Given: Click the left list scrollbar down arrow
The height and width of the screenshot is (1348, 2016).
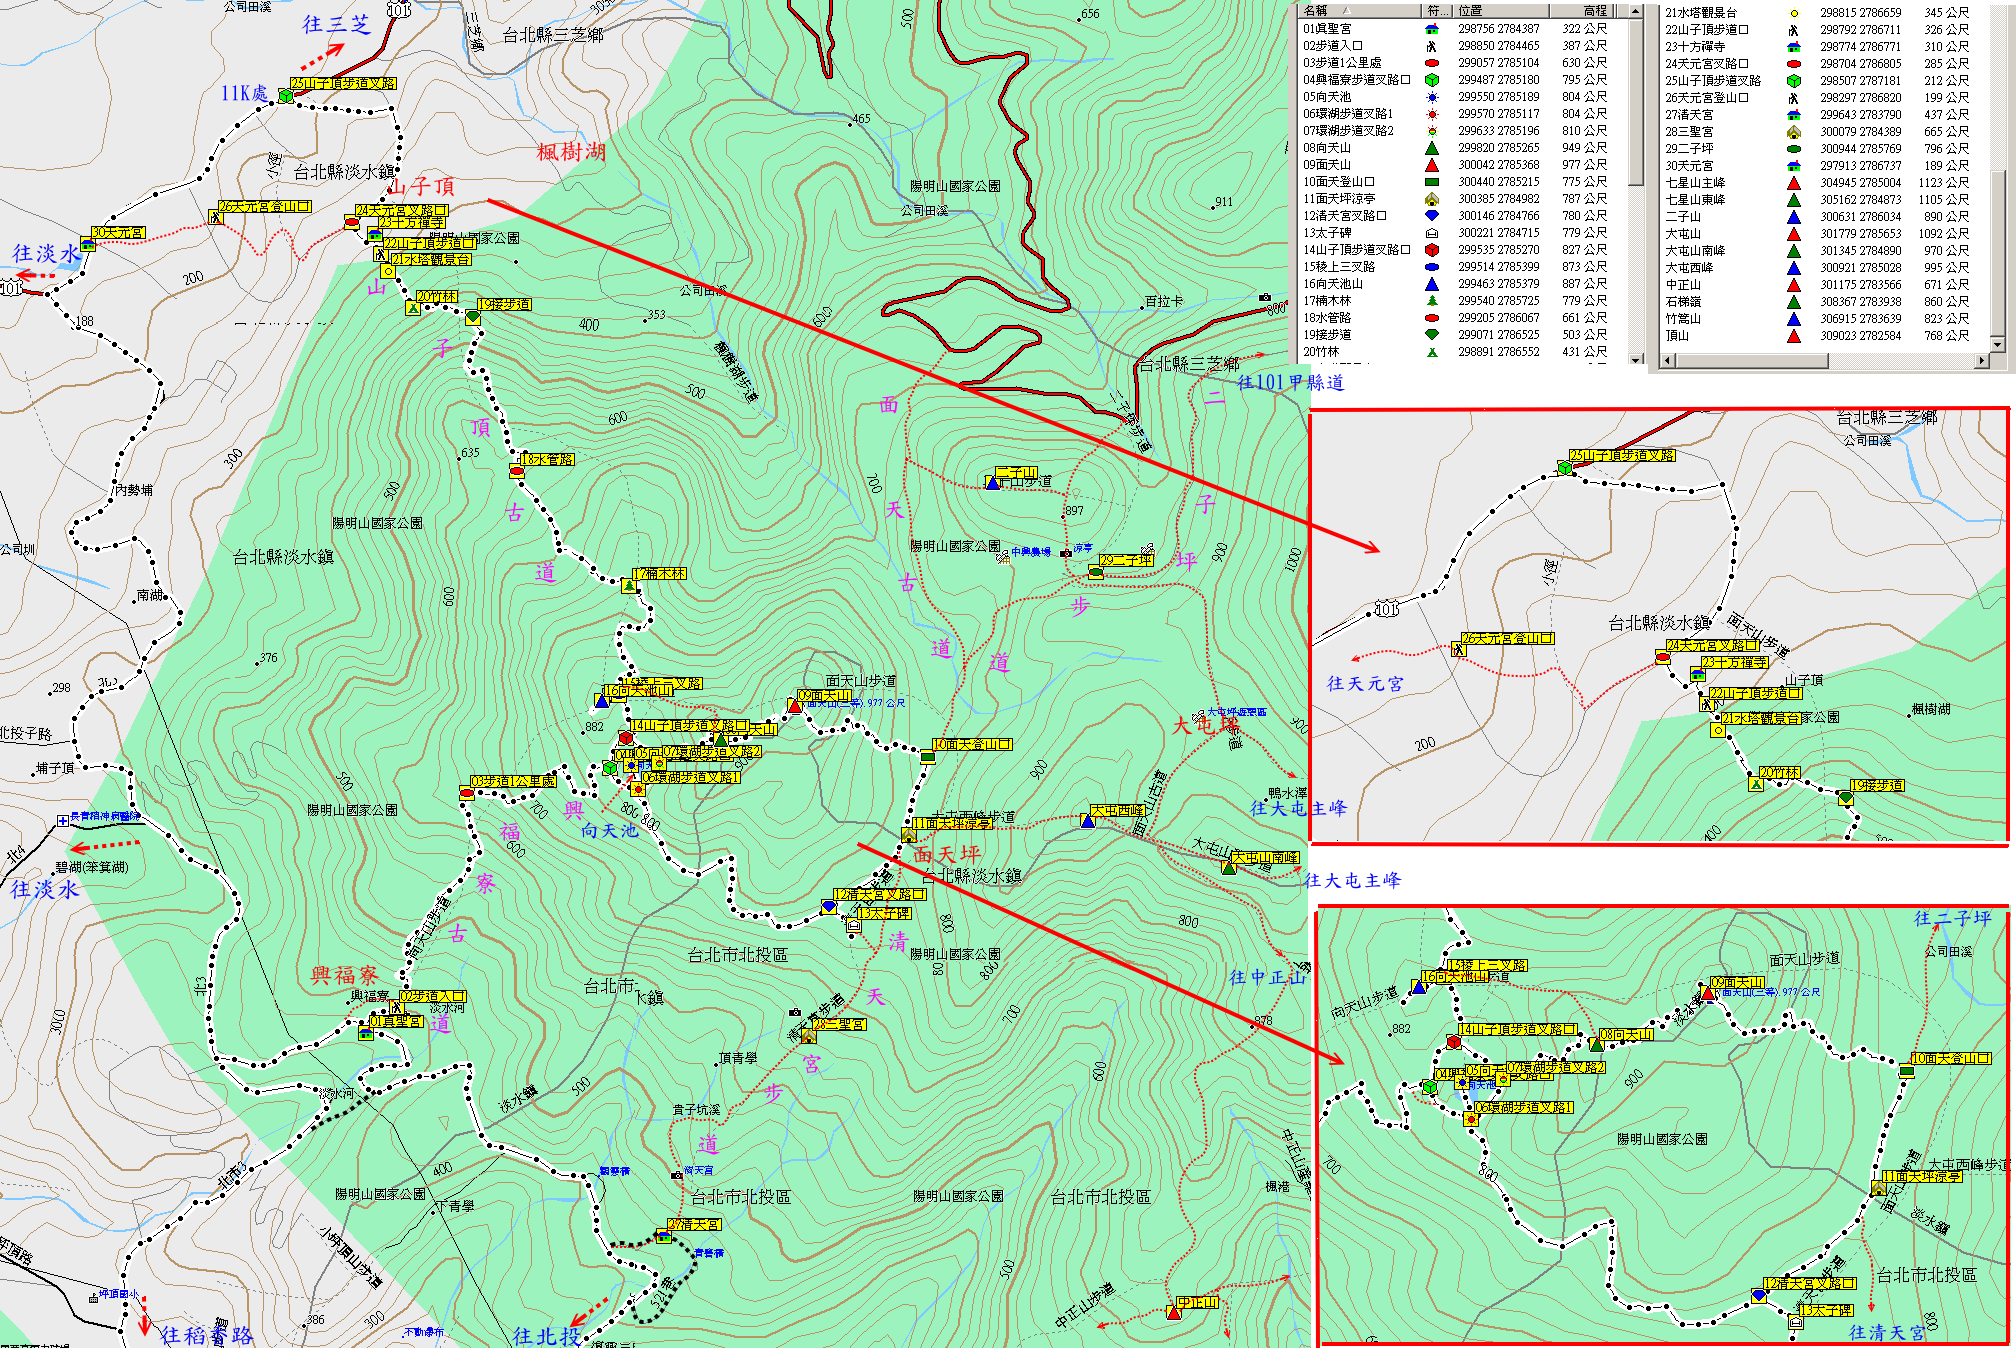Looking at the screenshot, I should tap(1636, 359).
